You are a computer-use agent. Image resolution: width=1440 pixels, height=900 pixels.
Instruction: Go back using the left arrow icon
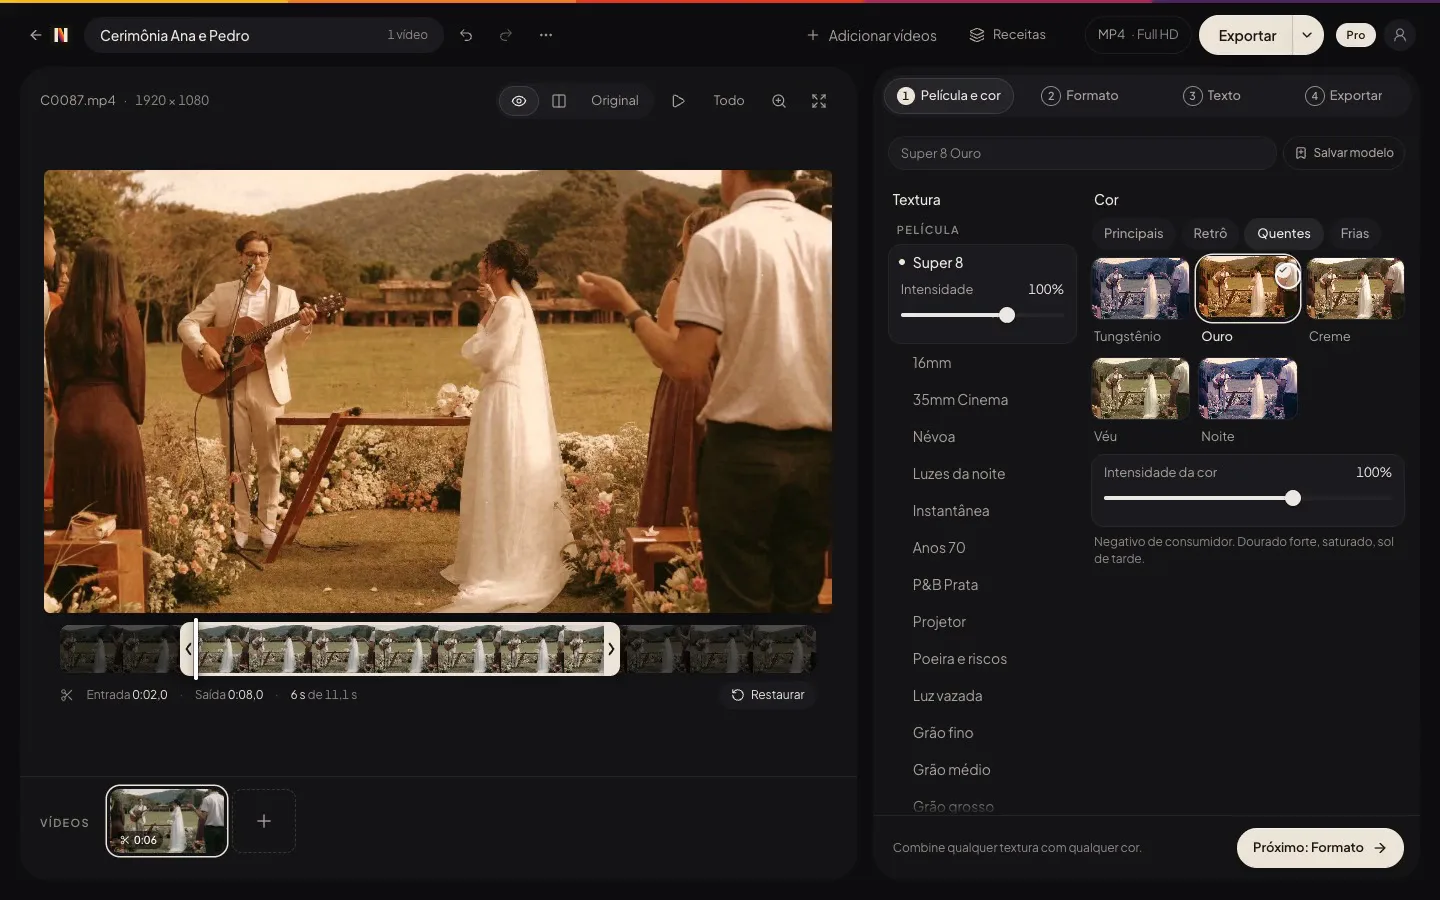(x=36, y=35)
